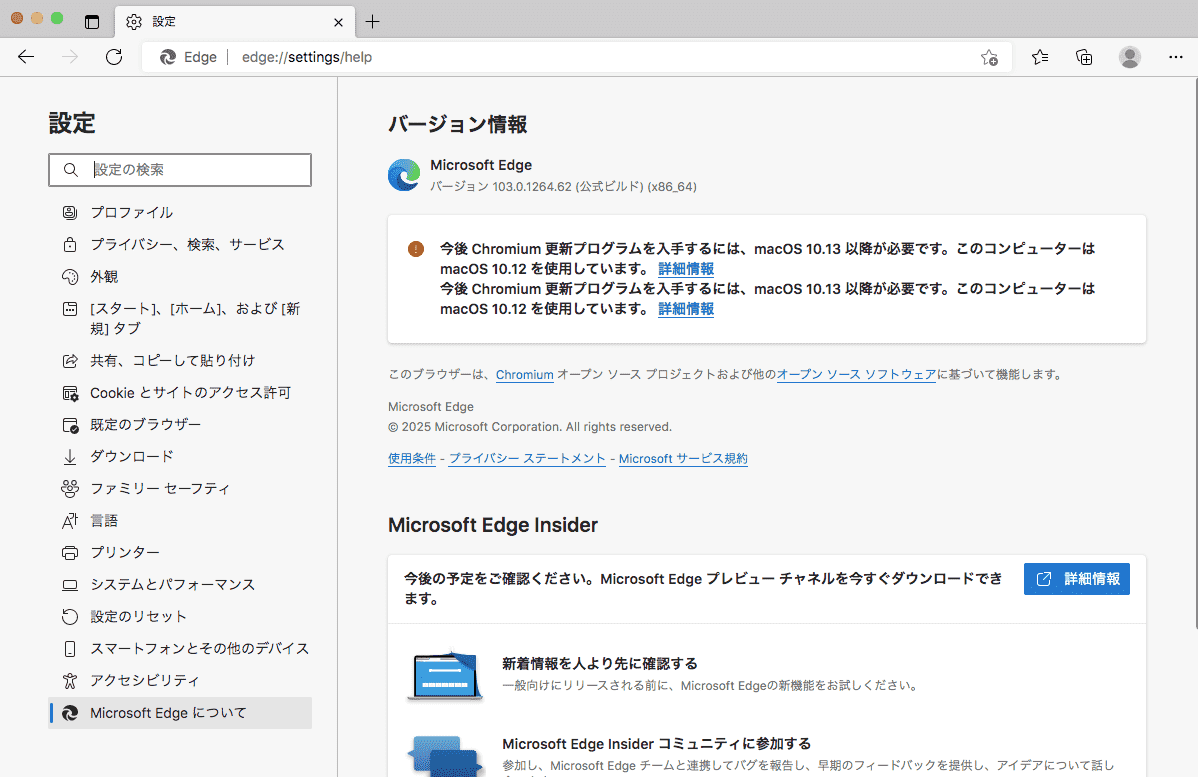Reload the page with refresh icon
The width and height of the screenshot is (1198, 777).
[x=114, y=57]
